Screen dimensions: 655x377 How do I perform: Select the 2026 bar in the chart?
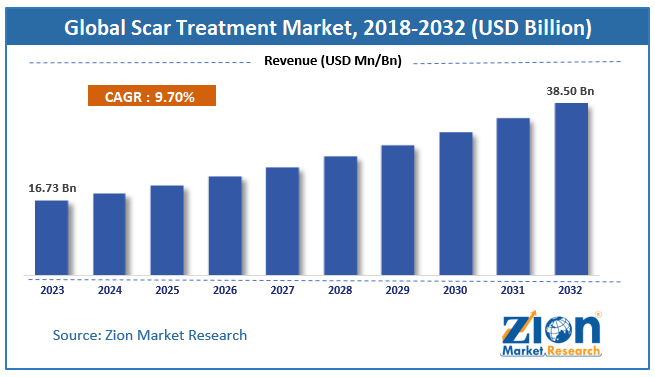point(225,226)
